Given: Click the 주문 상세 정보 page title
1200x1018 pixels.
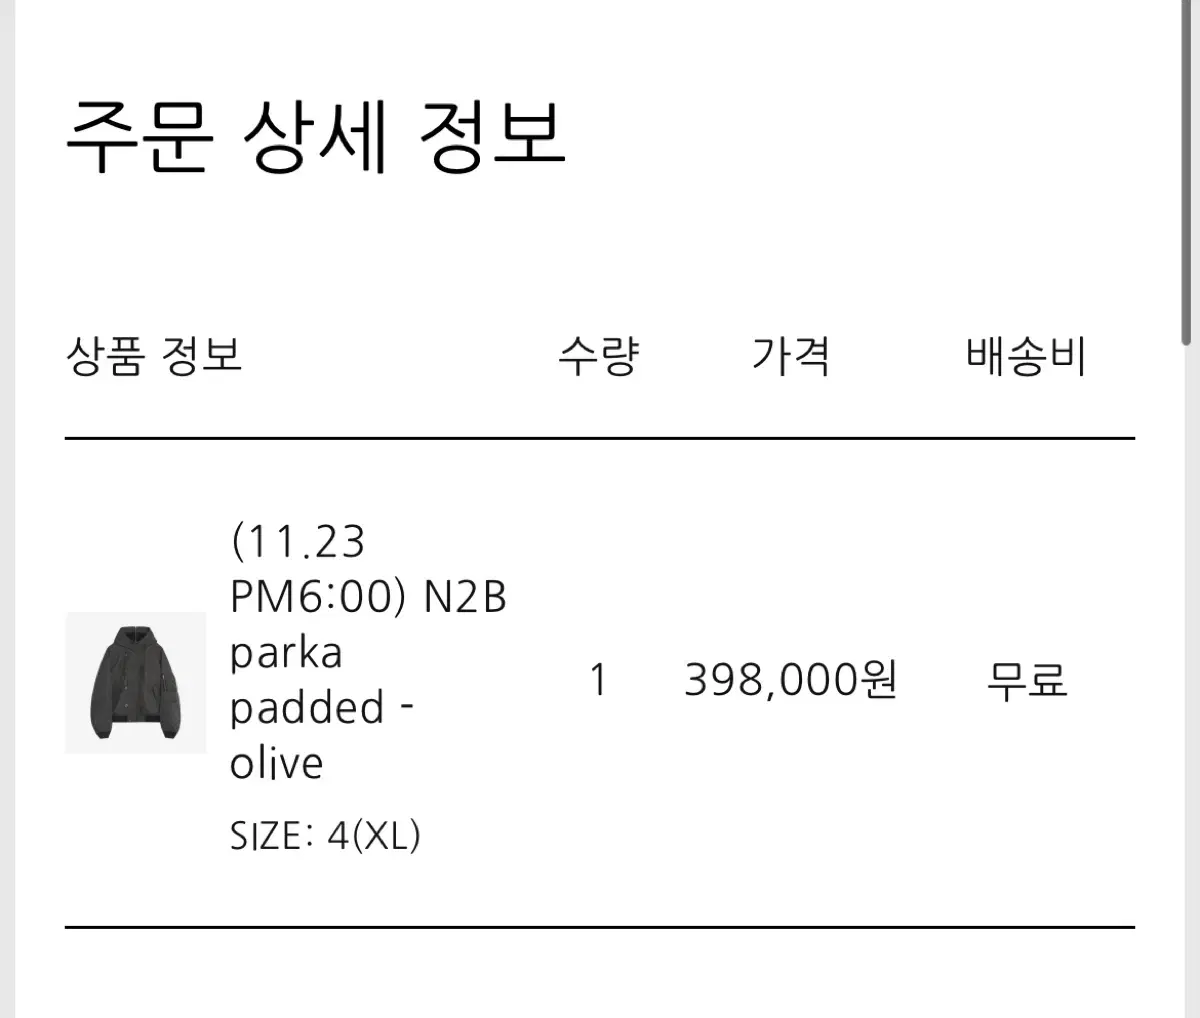Looking at the screenshot, I should [x=316, y=135].
